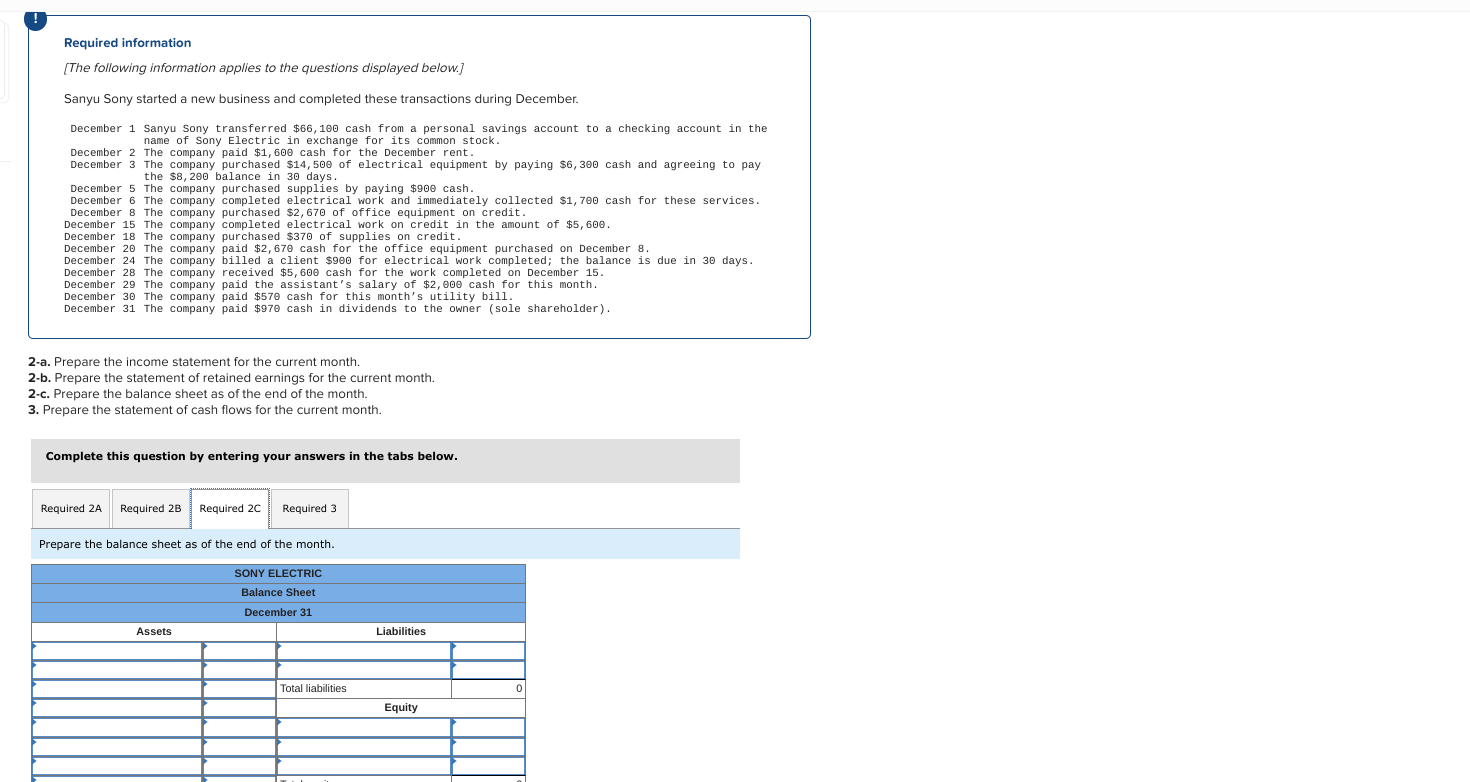Open first liability name dropdown under Liabilities

pos(364,651)
